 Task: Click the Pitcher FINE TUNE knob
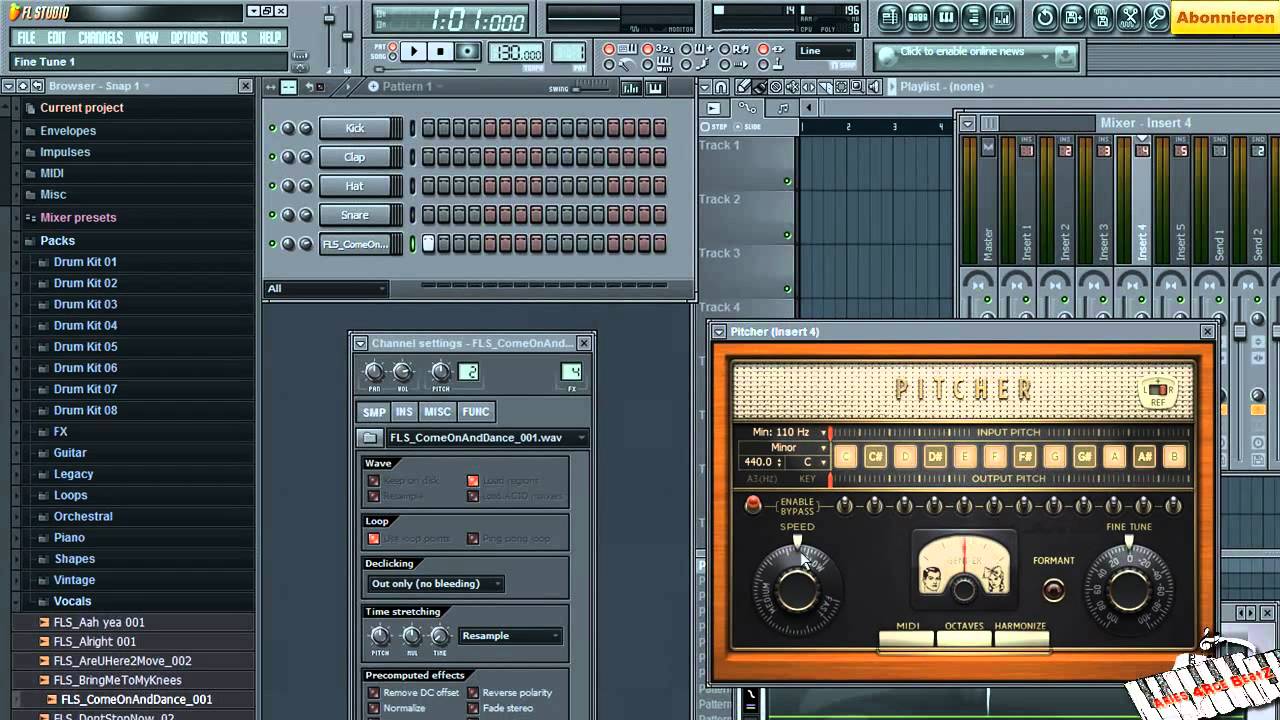tap(1128, 590)
